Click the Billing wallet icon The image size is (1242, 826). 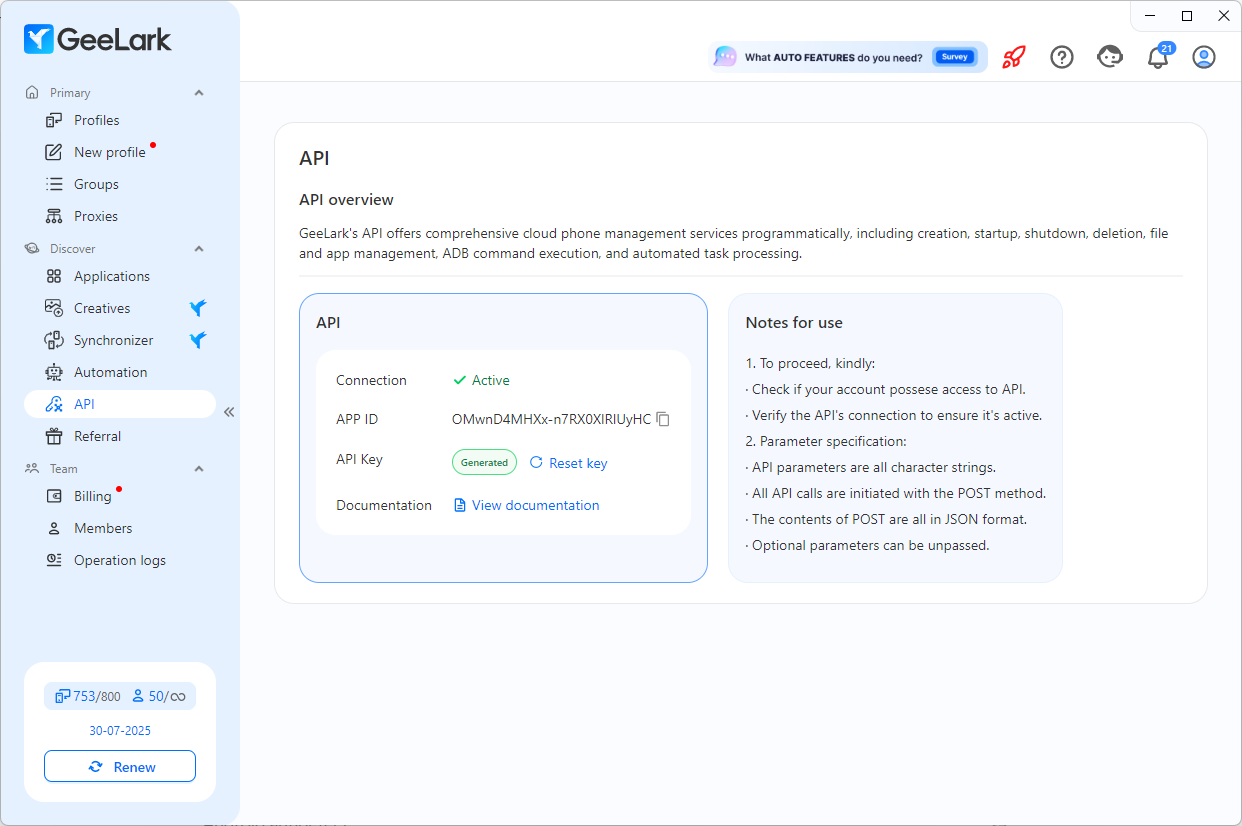pyautogui.click(x=54, y=496)
